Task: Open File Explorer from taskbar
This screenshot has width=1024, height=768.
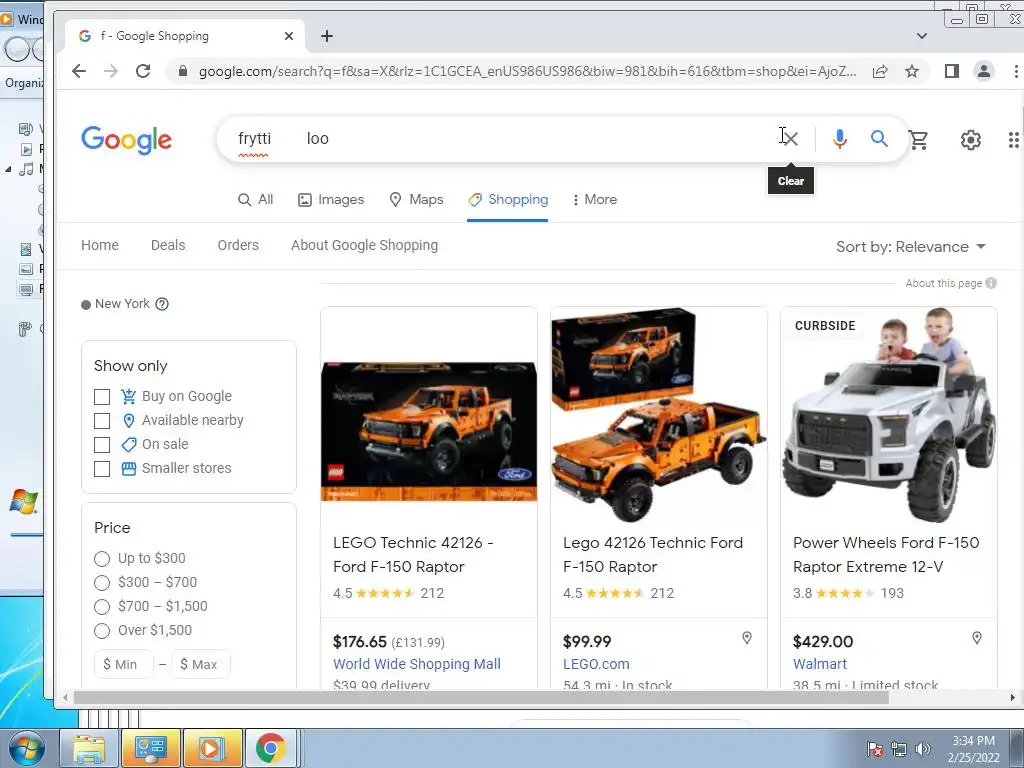Action: [x=89, y=748]
